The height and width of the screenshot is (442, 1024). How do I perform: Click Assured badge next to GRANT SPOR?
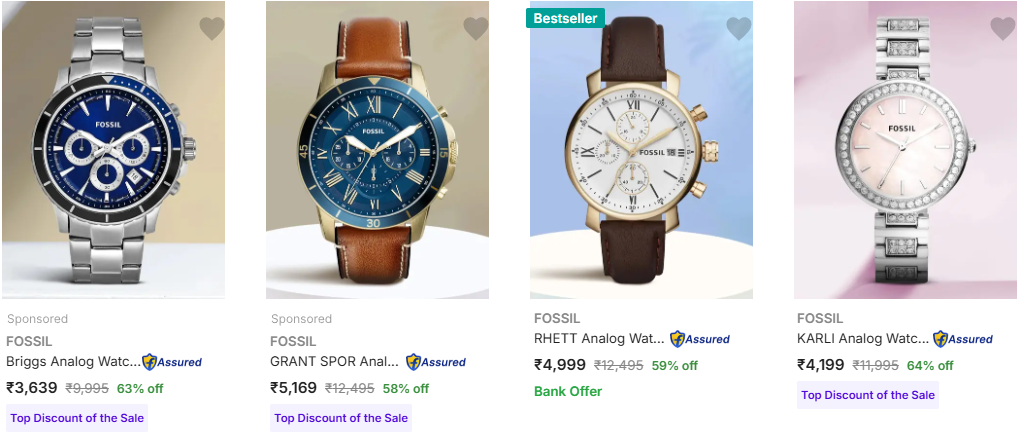(x=436, y=362)
